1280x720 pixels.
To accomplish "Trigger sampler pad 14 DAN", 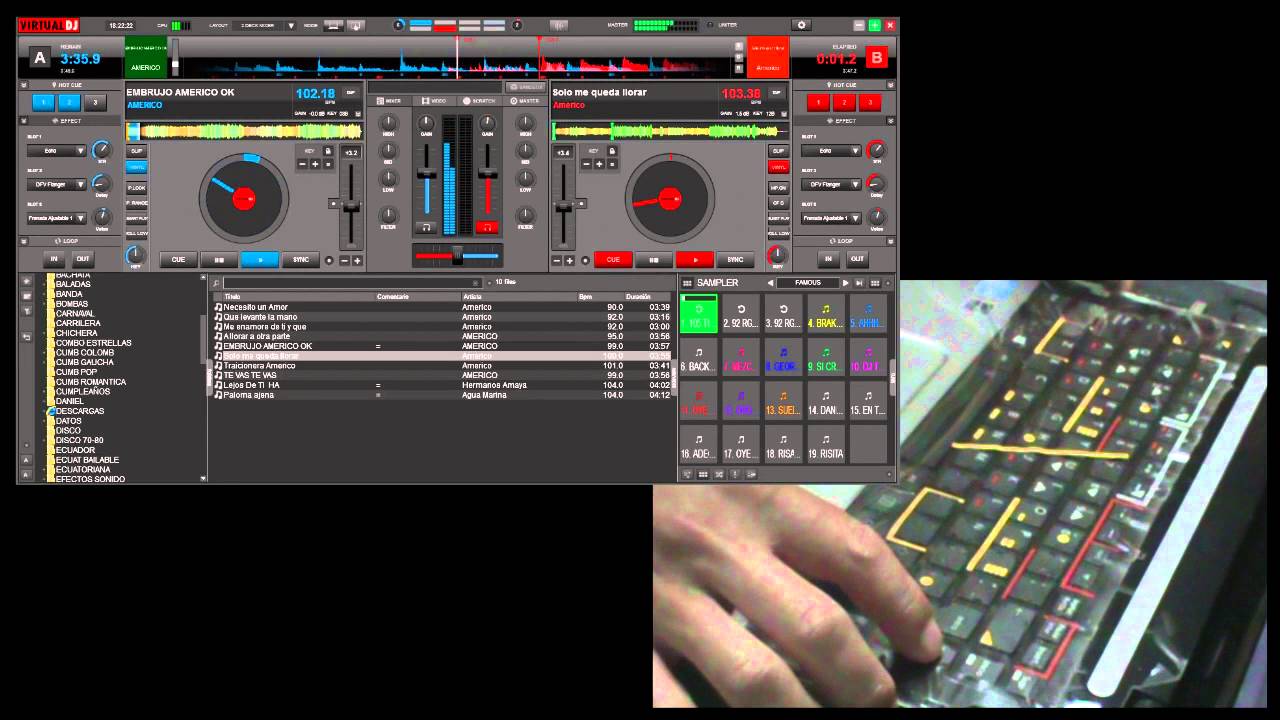I will coord(826,400).
